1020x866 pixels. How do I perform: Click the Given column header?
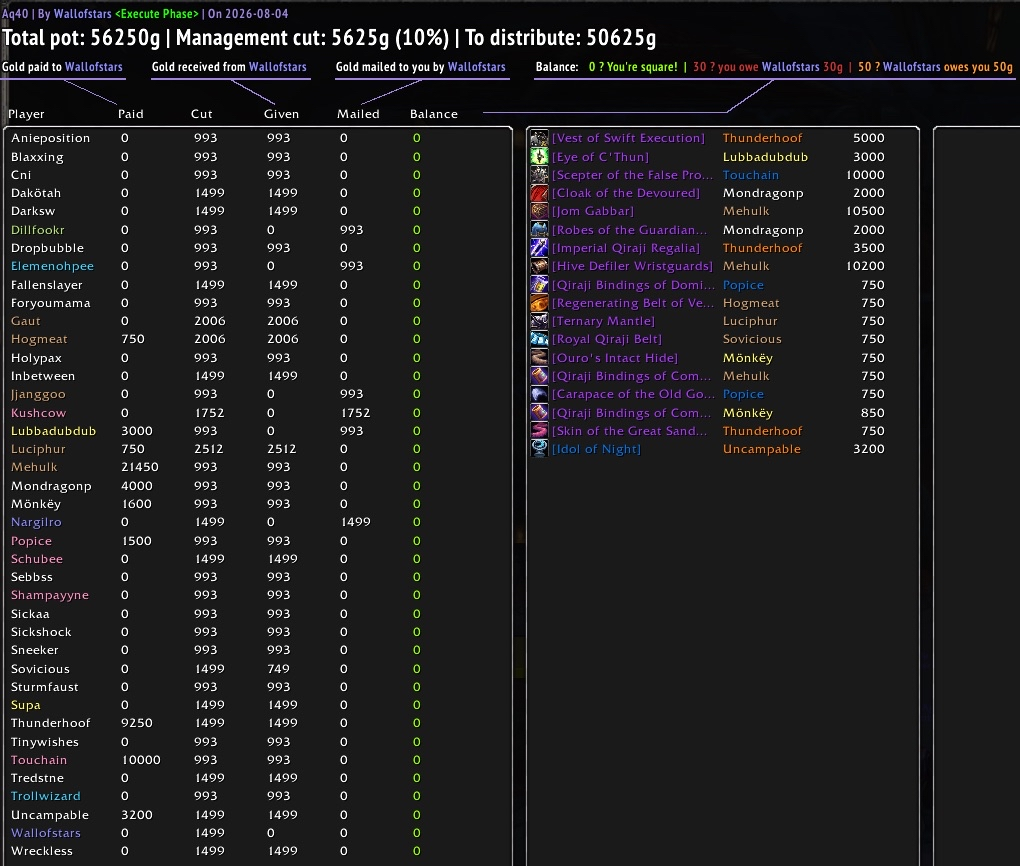tap(282, 114)
